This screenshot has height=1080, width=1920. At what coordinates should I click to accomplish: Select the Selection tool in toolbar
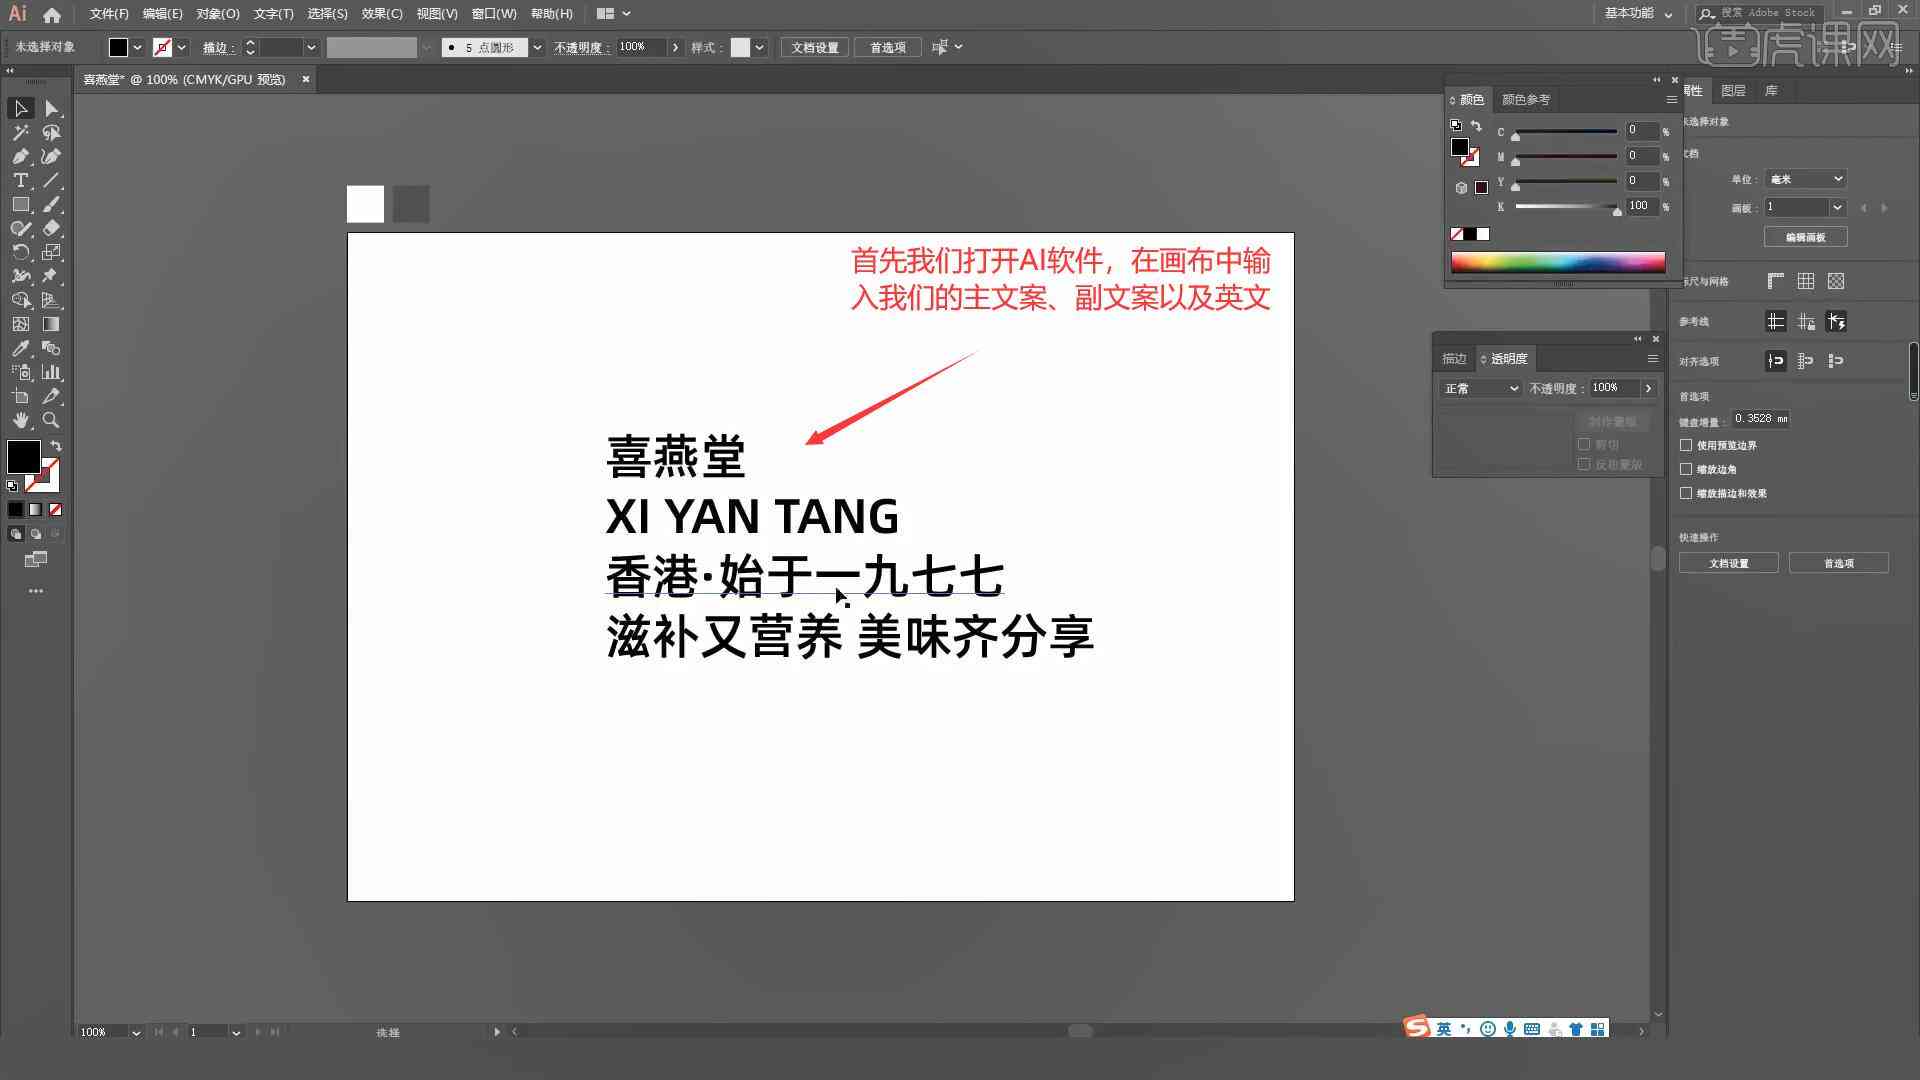18,107
